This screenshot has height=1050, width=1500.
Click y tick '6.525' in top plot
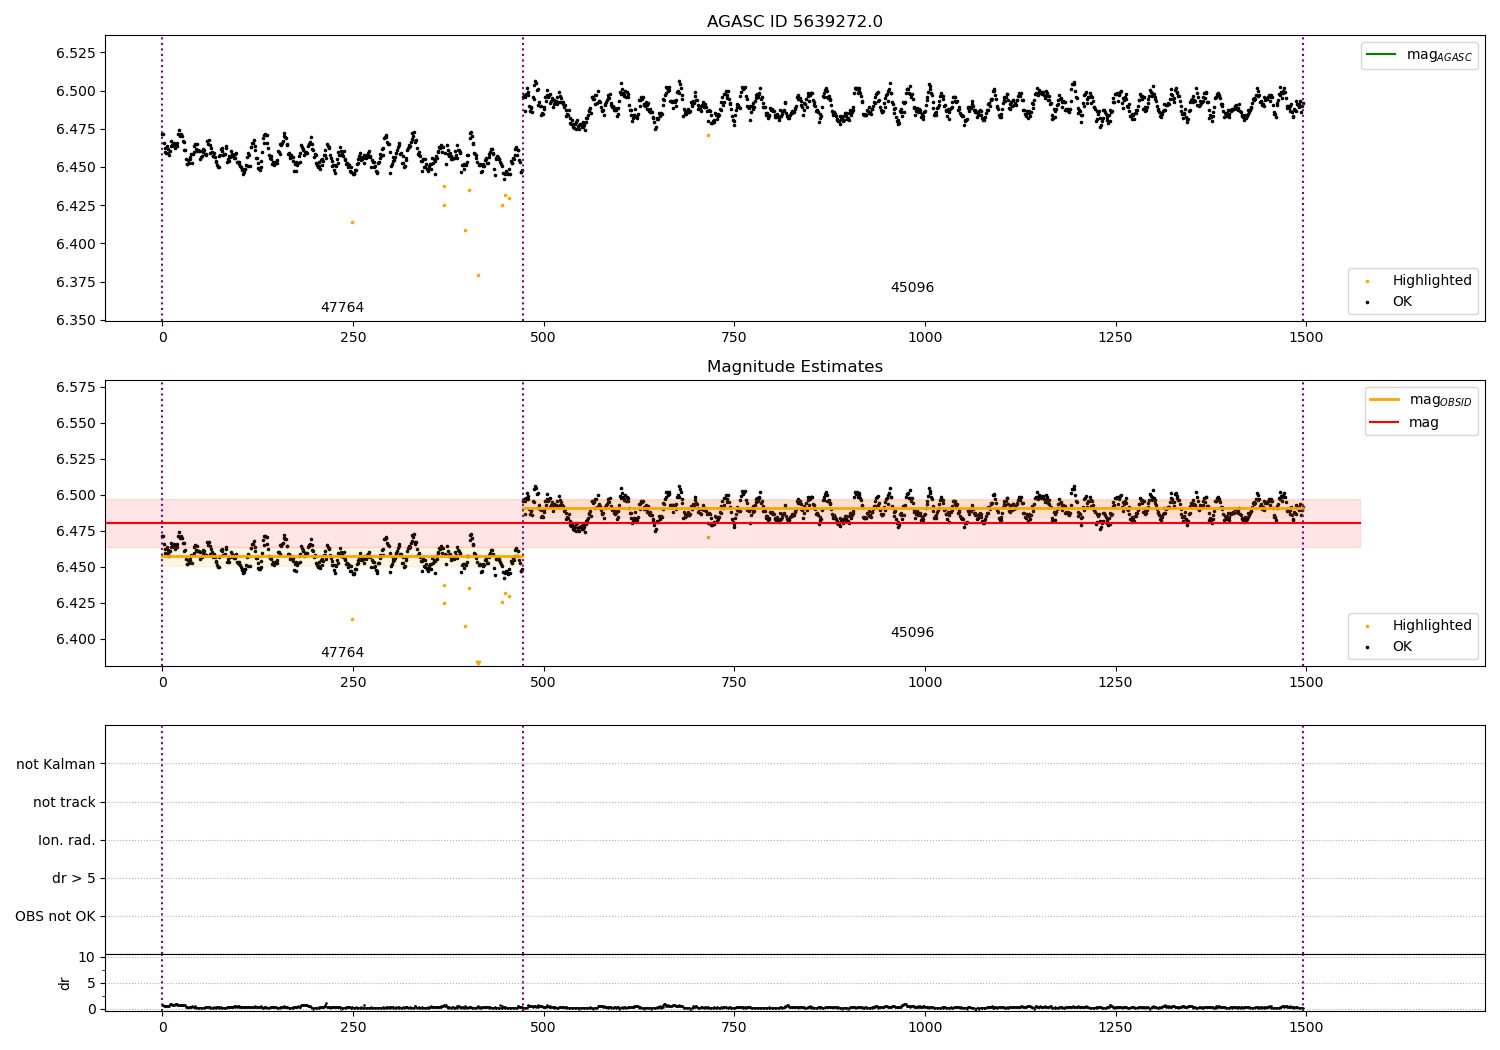pyautogui.click(x=76, y=53)
